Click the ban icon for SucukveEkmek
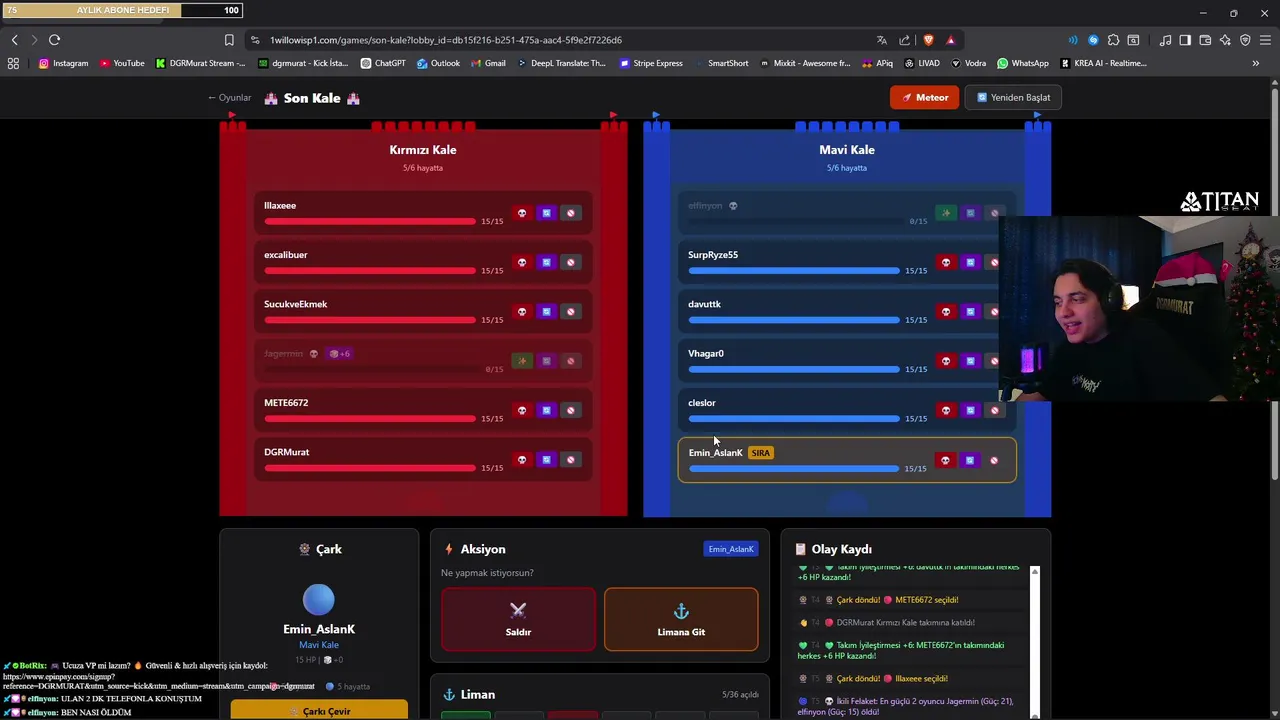This screenshot has width=1280, height=720. (570, 311)
